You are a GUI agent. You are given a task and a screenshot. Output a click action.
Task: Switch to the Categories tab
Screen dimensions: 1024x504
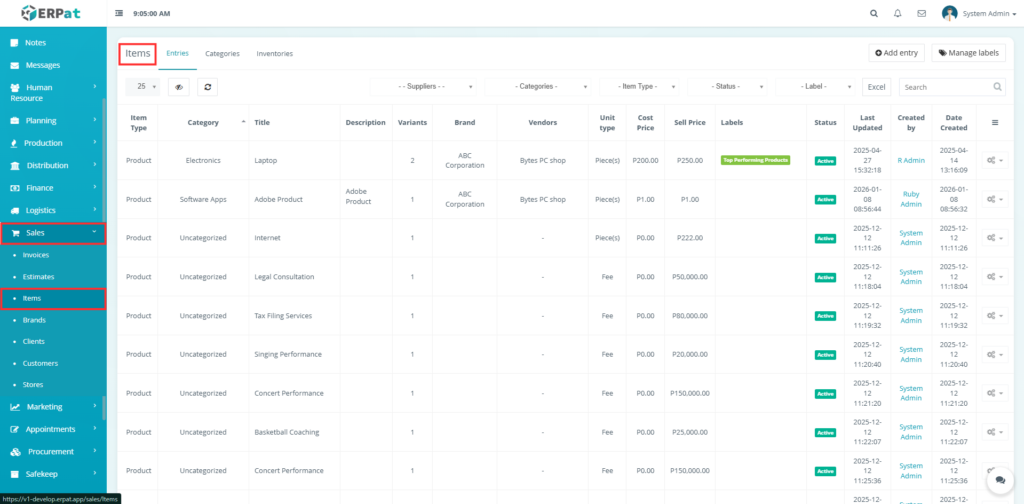[222, 53]
